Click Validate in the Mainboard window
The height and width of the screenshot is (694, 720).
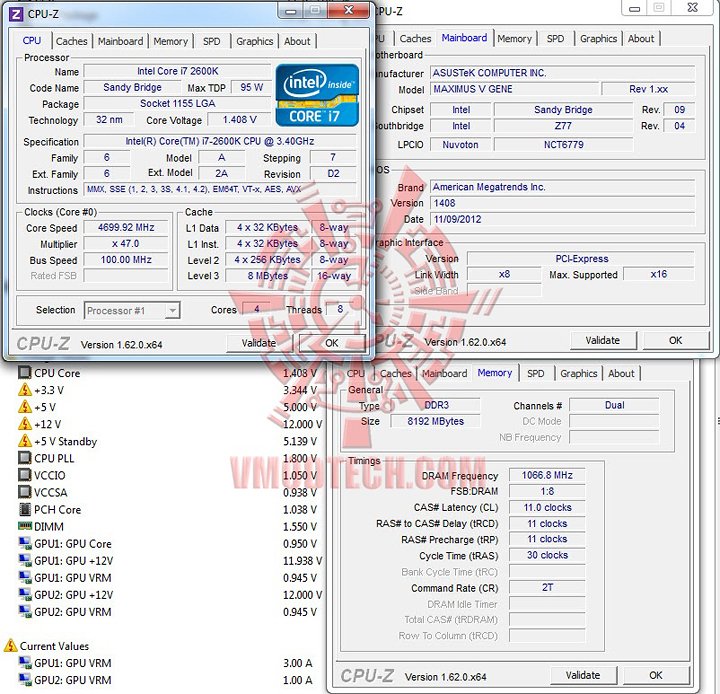(x=603, y=340)
